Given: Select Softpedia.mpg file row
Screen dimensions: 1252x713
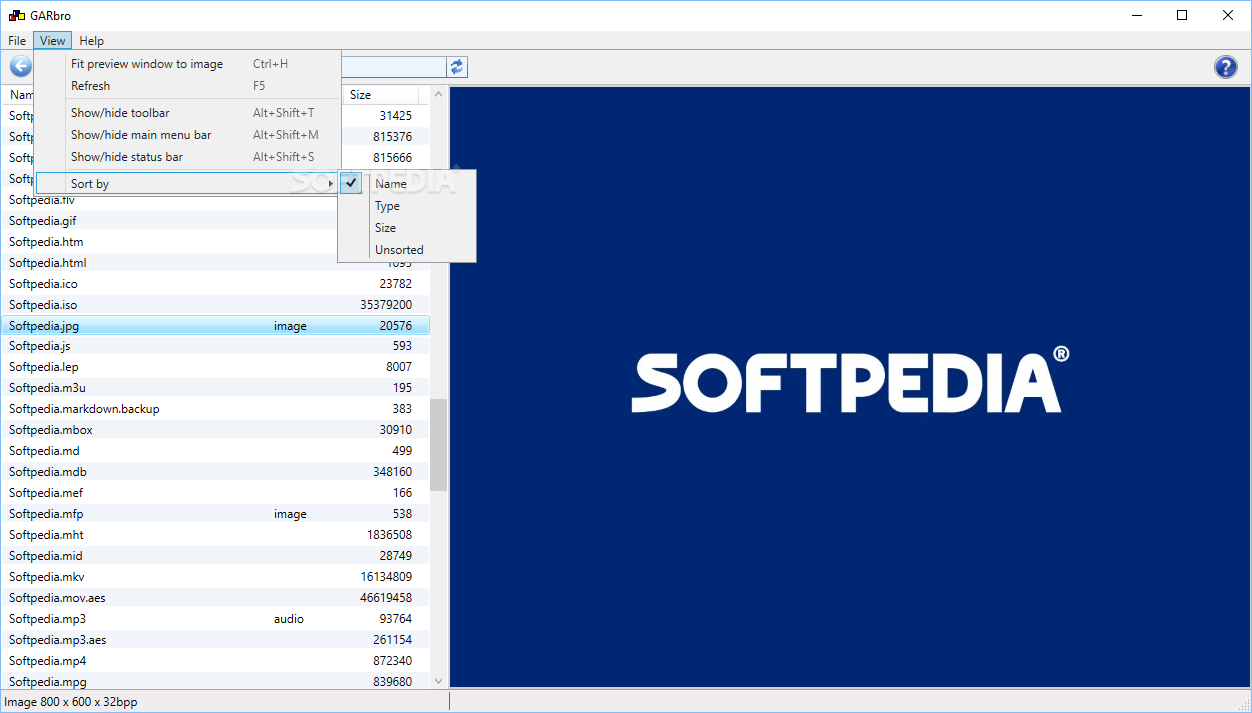Looking at the screenshot, I should 215,682.
